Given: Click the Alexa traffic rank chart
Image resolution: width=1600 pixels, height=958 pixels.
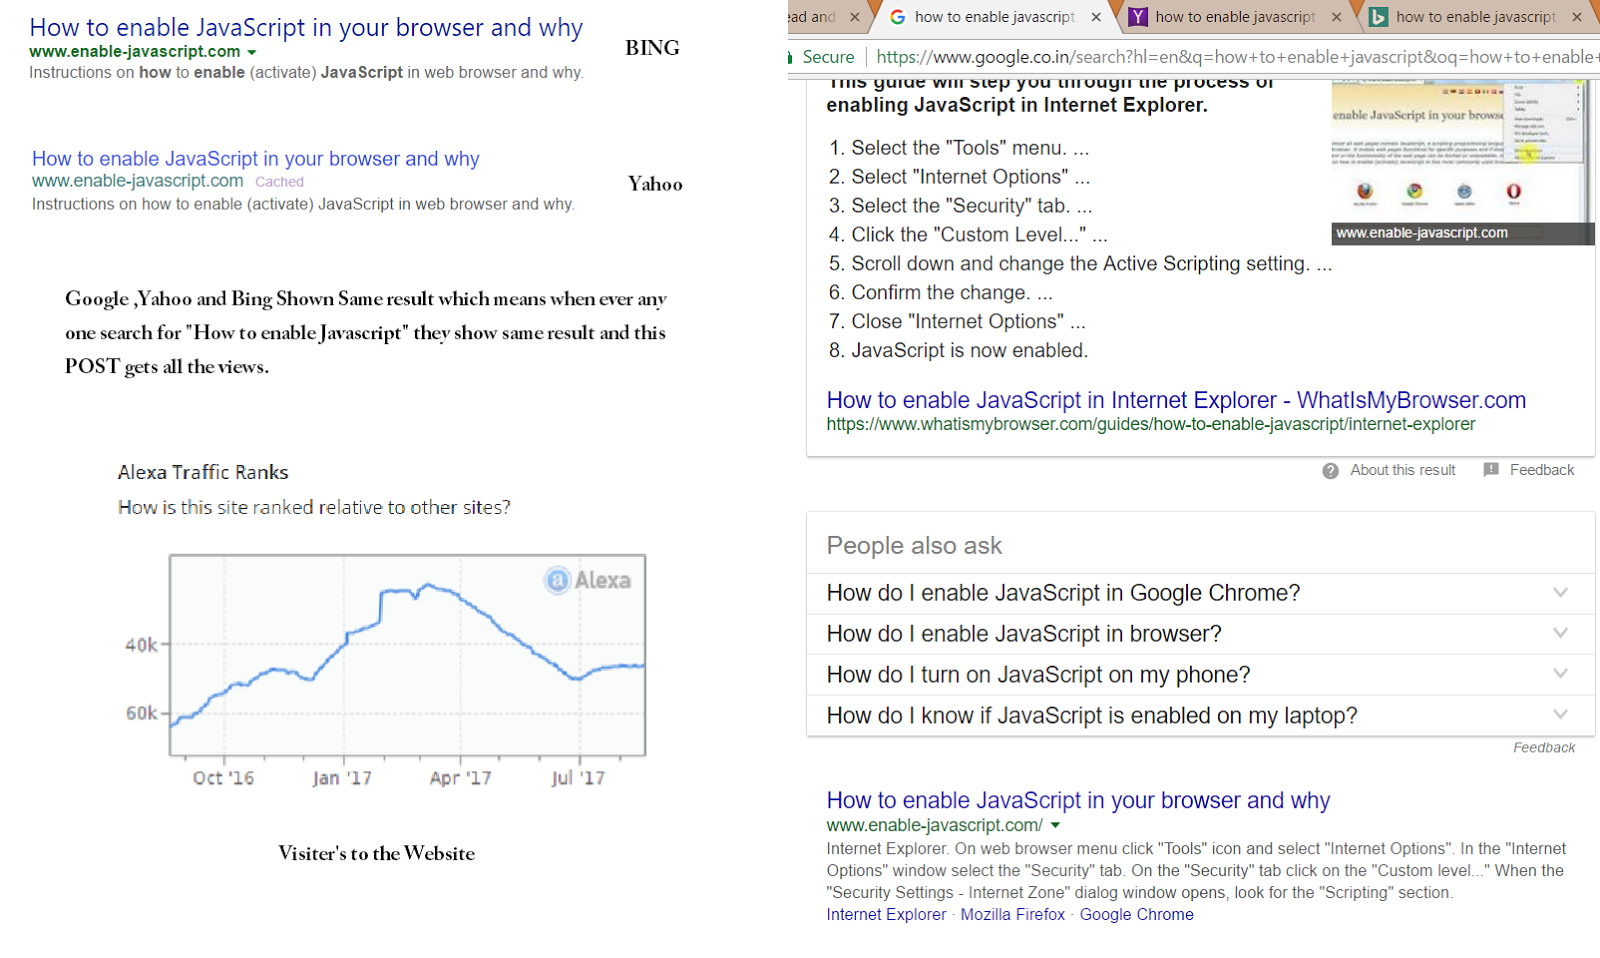Looking at the screenshot, I should pos(408,655).
